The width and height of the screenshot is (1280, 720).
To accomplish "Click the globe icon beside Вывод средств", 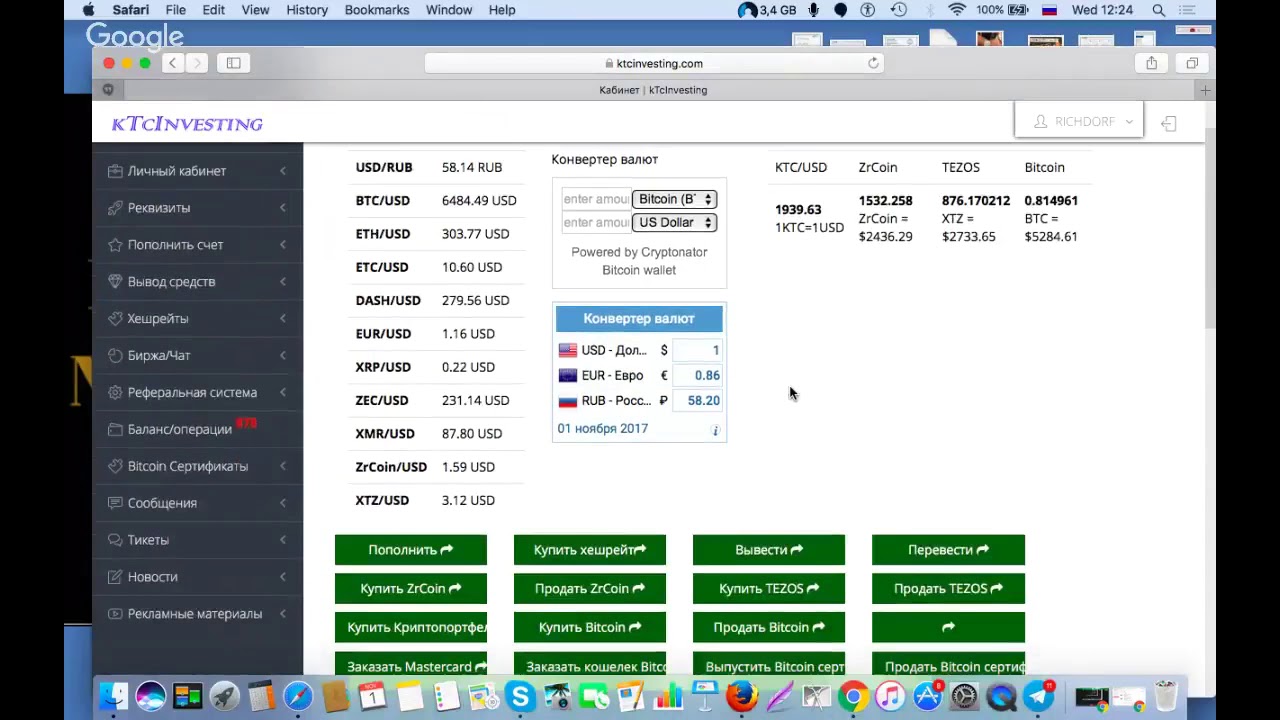I will click(115, 282).
